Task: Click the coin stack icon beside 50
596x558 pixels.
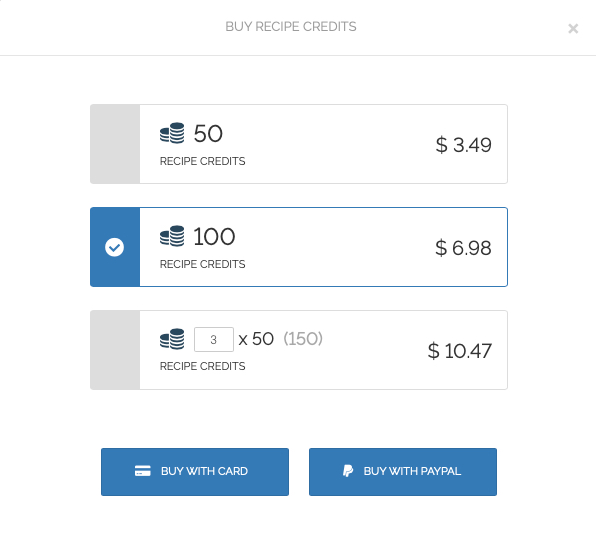Action: tap(172, 133)
